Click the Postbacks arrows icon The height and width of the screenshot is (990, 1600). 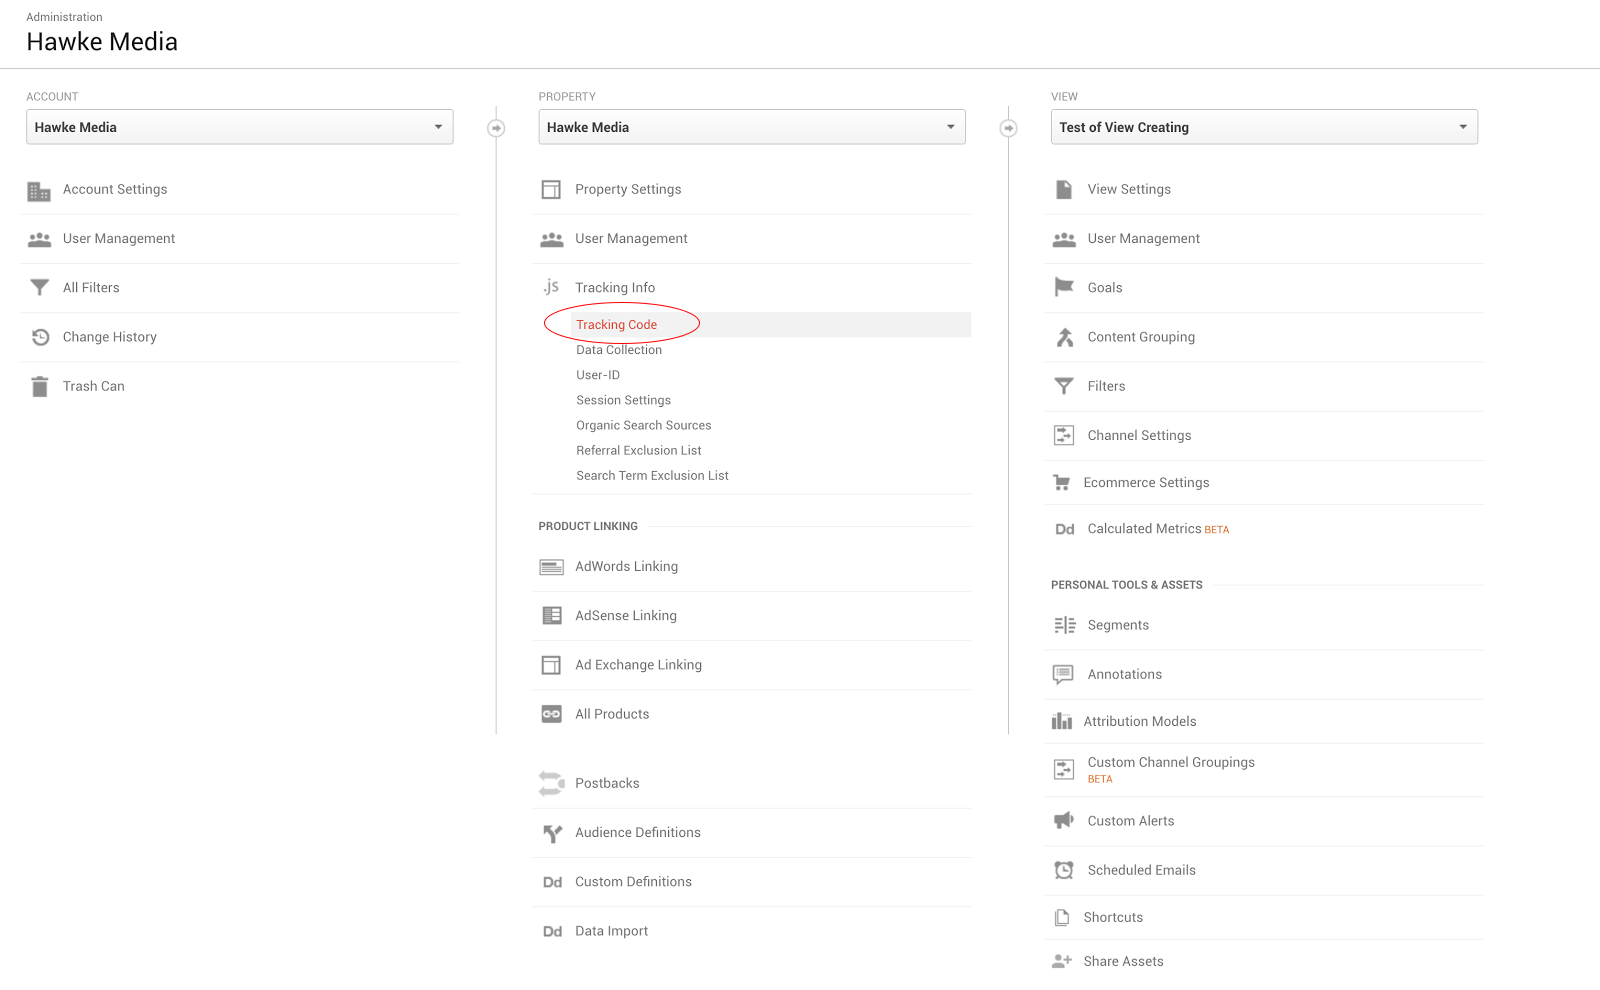click(551, 783)
